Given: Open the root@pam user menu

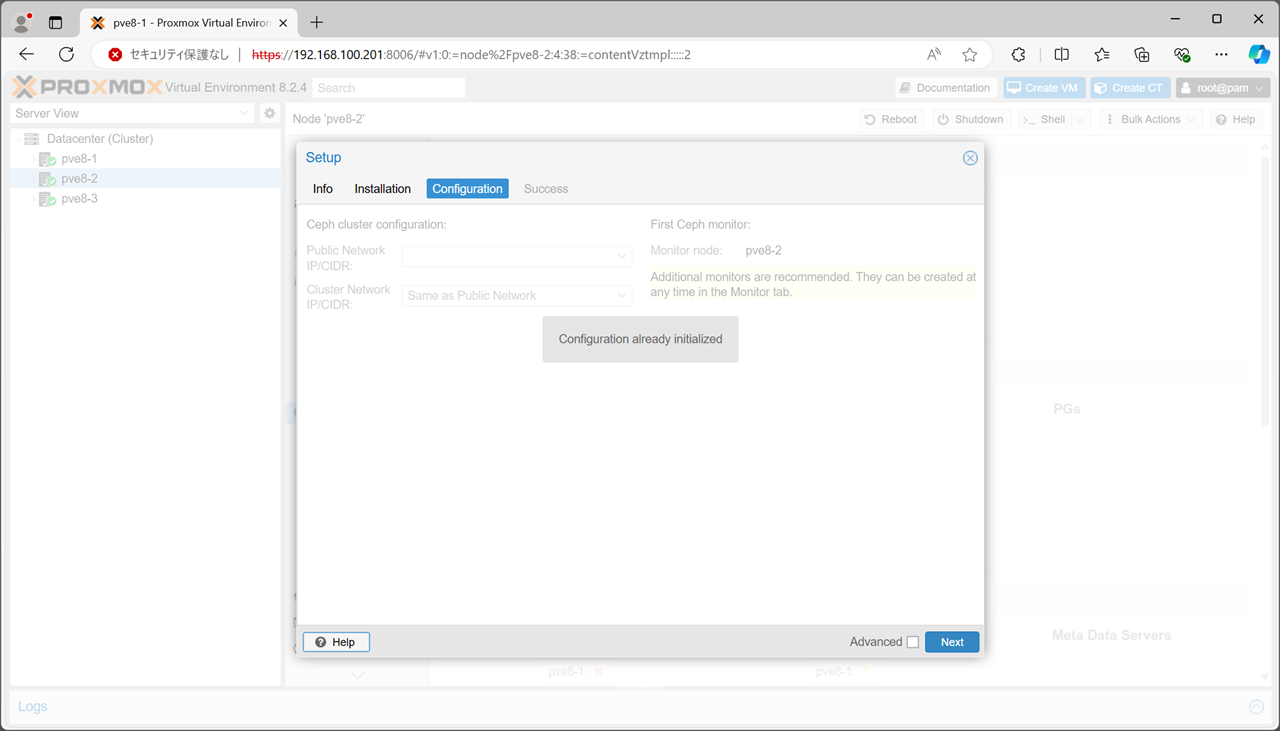Looking at the screenshot, I should click(1222, 88).
